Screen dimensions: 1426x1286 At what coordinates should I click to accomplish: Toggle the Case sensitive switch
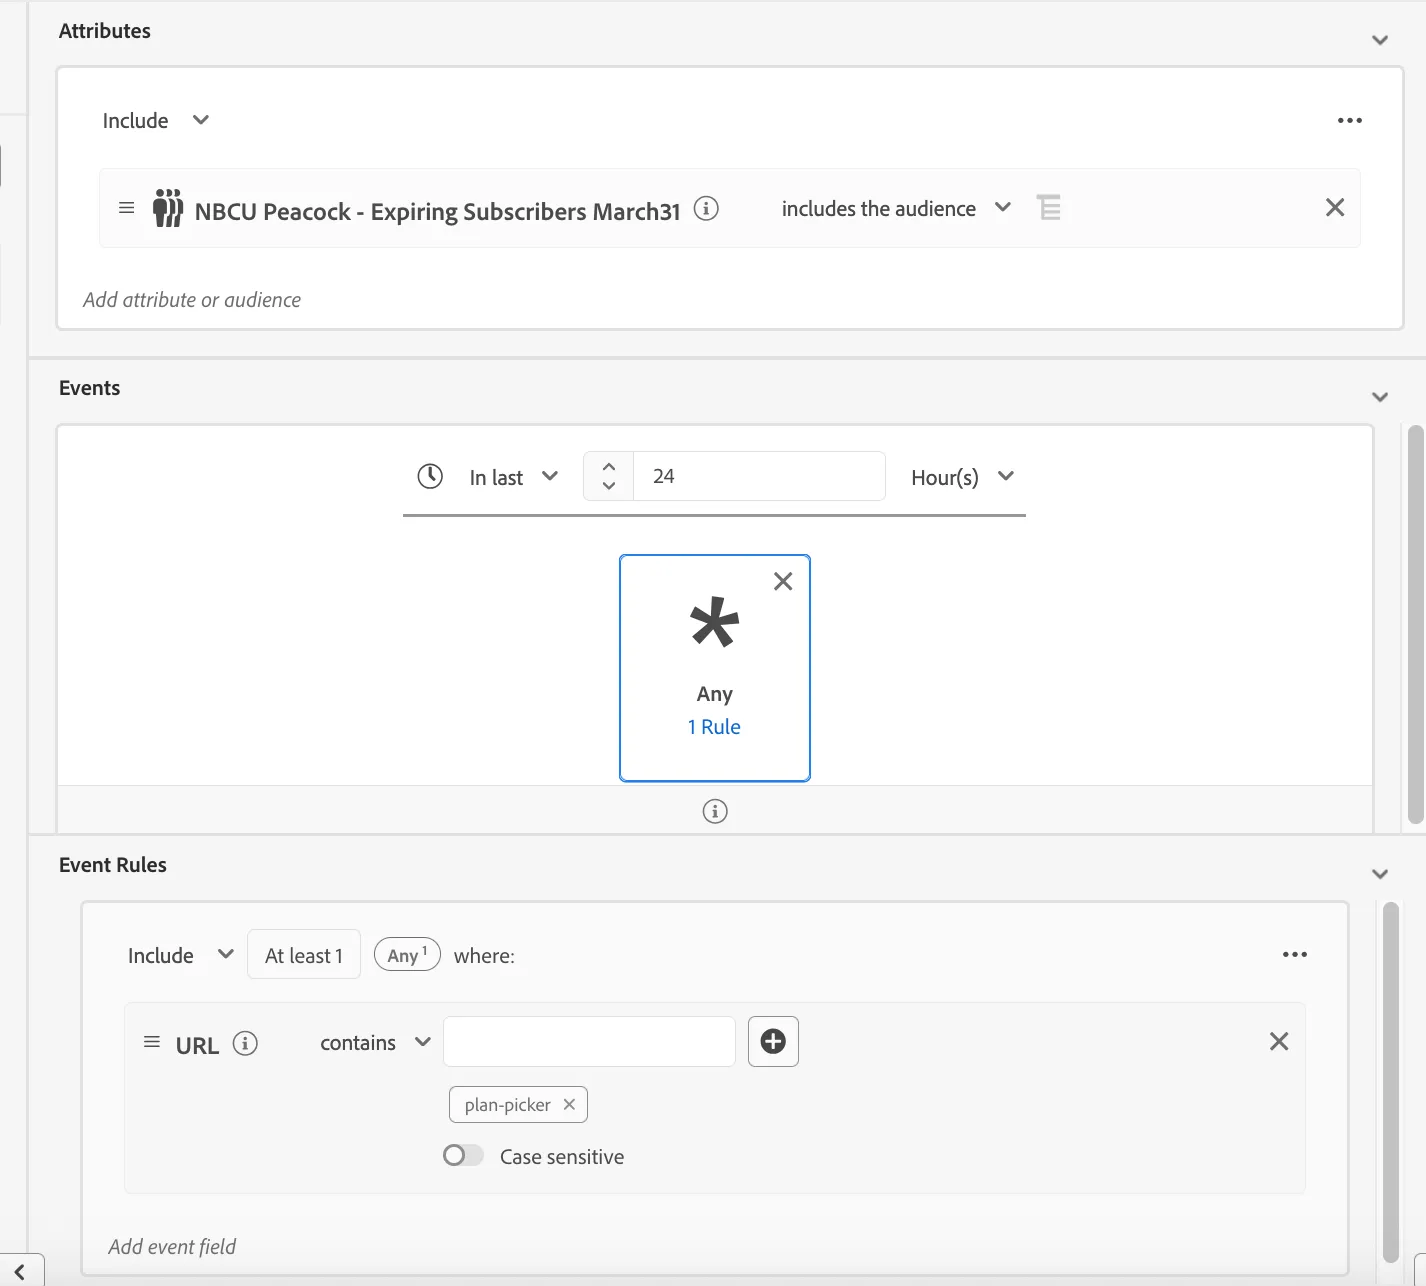(x=463, y=1156)
